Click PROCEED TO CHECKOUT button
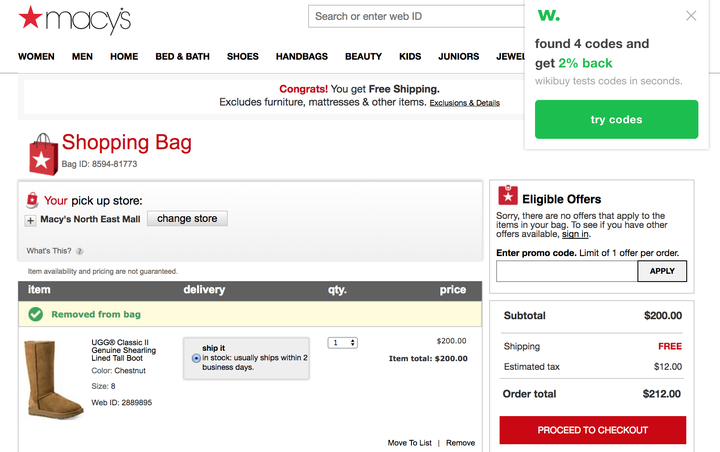The image size is (720, 452). pos(593,430)
